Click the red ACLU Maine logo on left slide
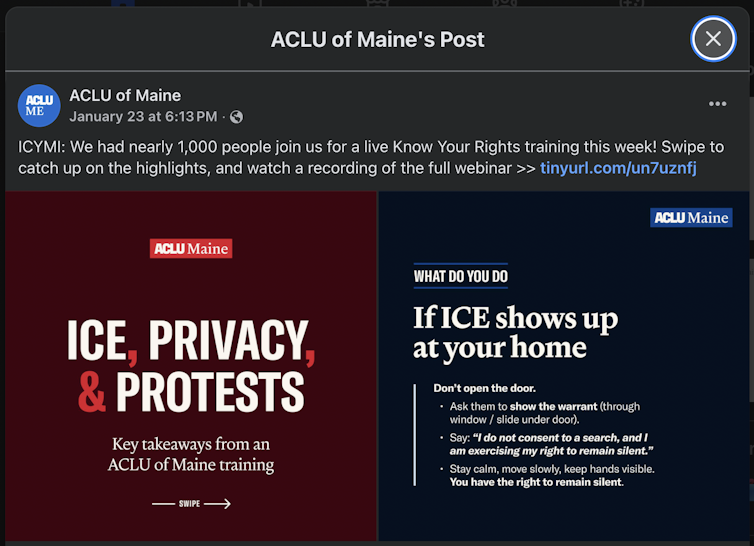 click(x=190, y=249)
